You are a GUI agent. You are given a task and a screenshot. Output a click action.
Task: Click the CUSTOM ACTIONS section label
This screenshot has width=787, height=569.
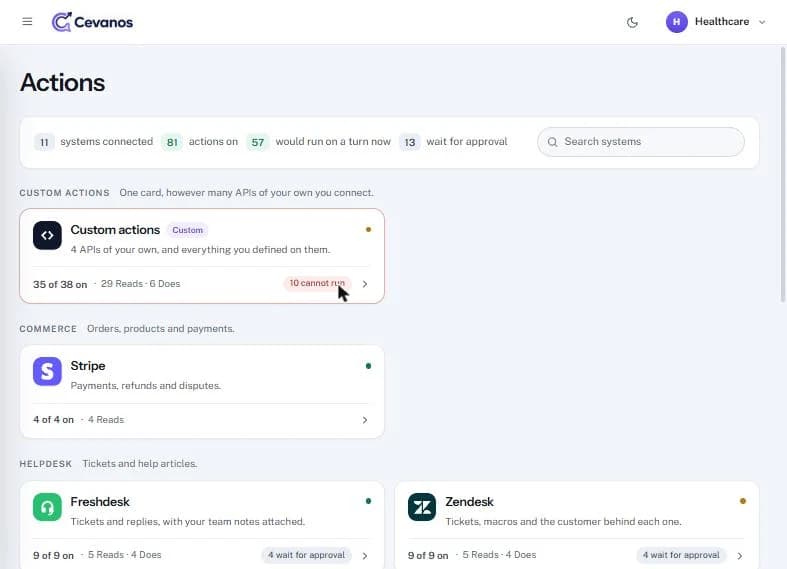click(64, 193)
